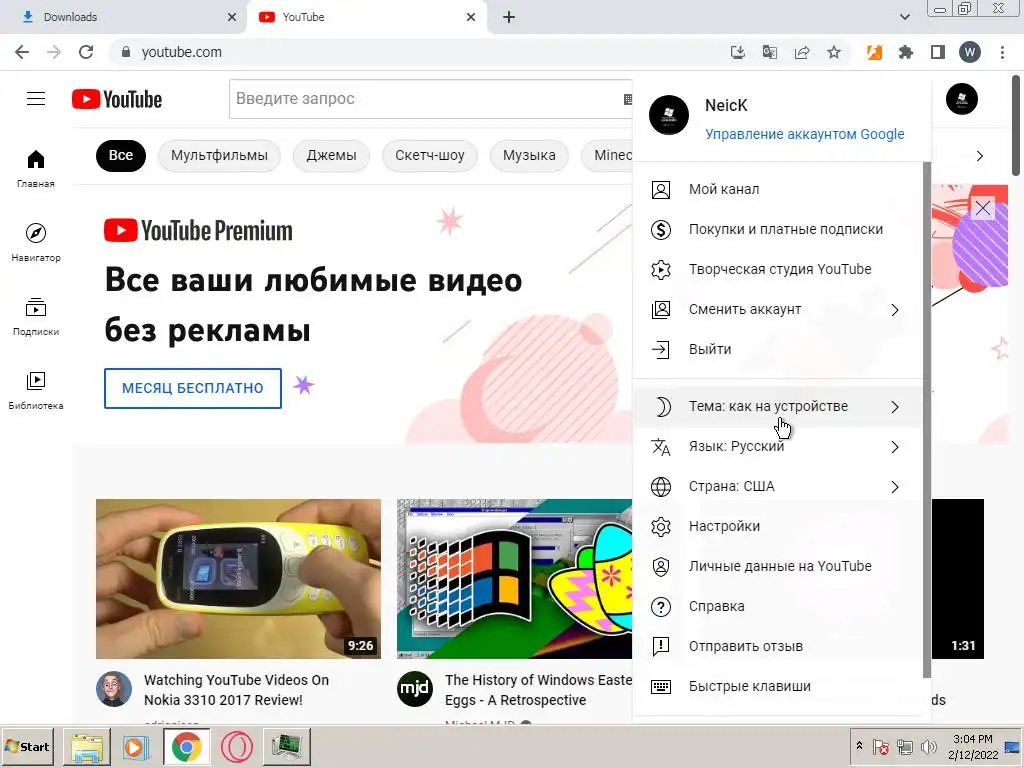Open Личные данные на YouTube

tap(777, 566)
